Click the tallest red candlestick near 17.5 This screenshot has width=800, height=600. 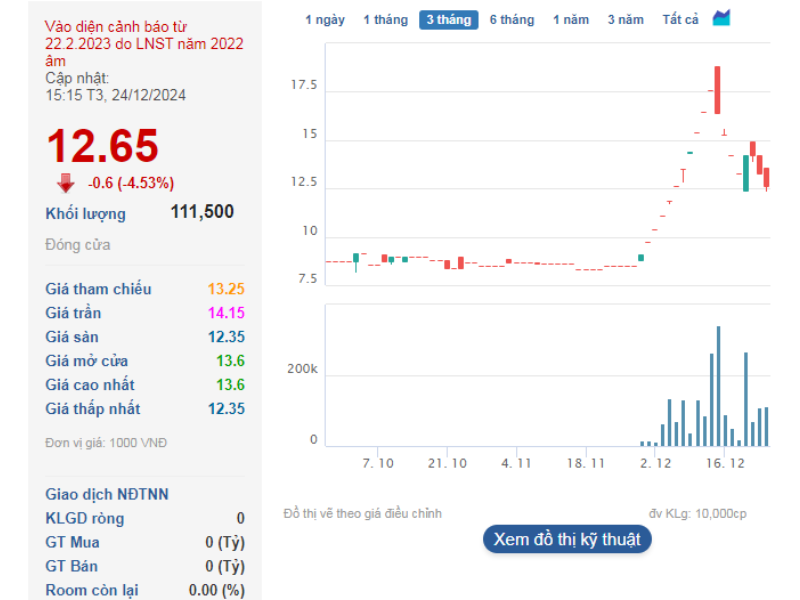click(718, 90)
